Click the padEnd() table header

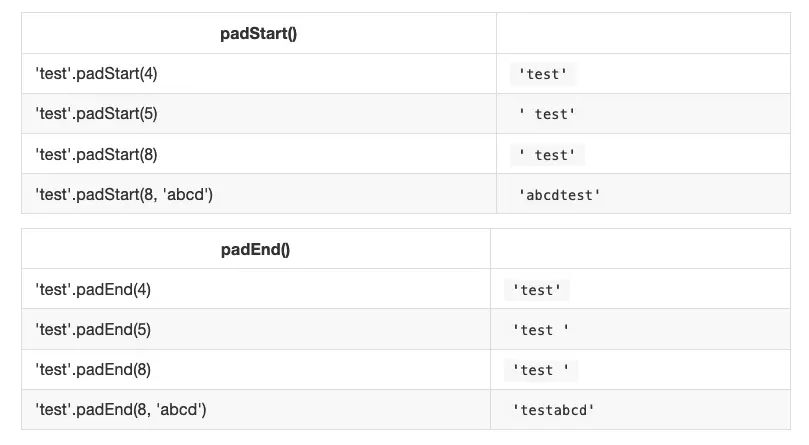(x=255, y=250)
